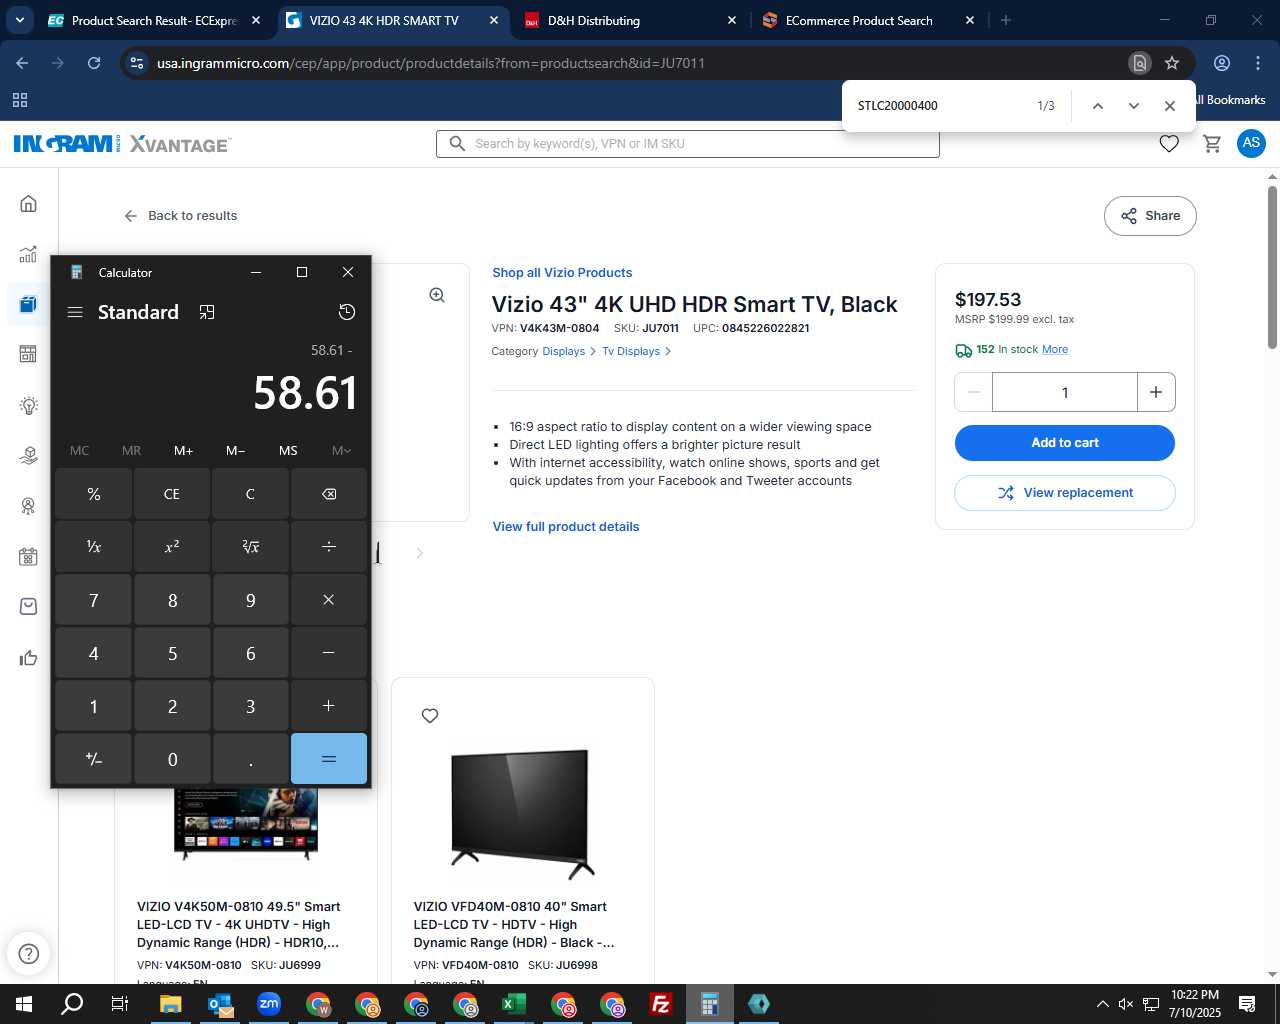Screen dimensions: 1280x1024
Task: Click the x squared key
Action: pyautogui.click(x=172, y=547)
